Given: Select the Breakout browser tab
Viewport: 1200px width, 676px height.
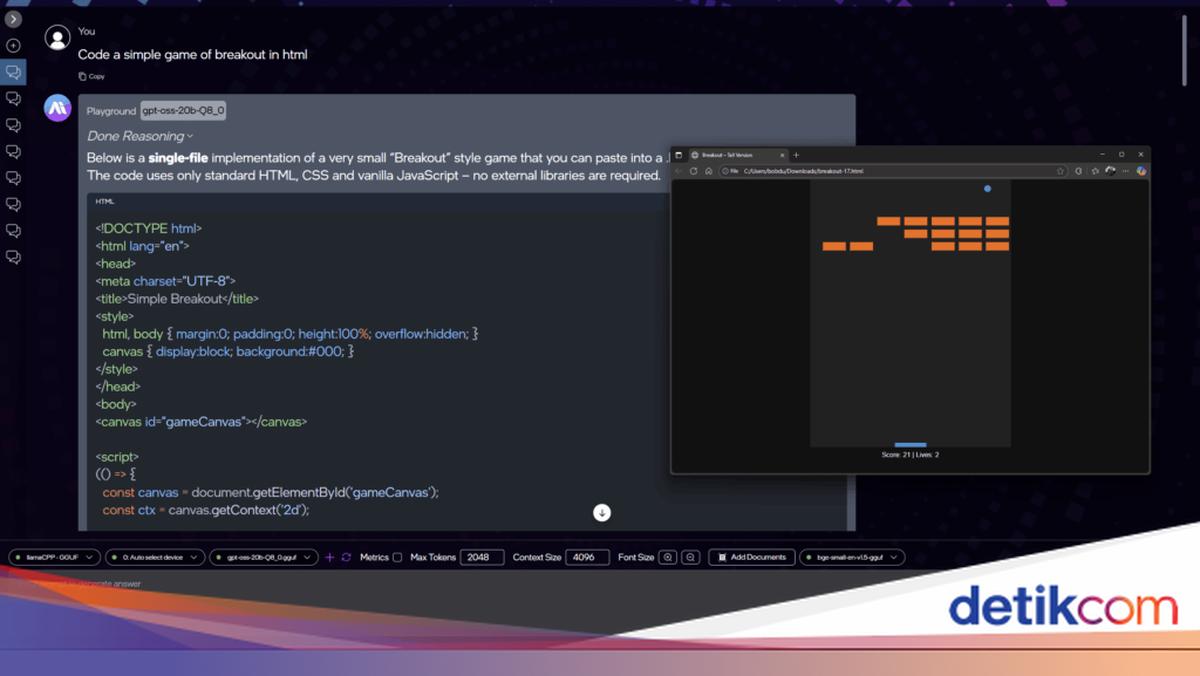Looking at the screenshot, I should coord(730,155).
